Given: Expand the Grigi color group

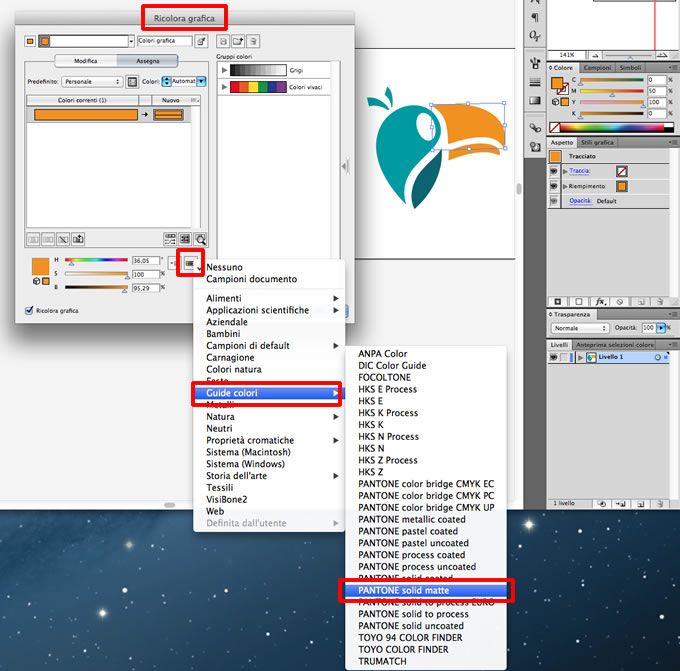Looking at the screenshot, I should pyautogui.click(x=224, y=70).
